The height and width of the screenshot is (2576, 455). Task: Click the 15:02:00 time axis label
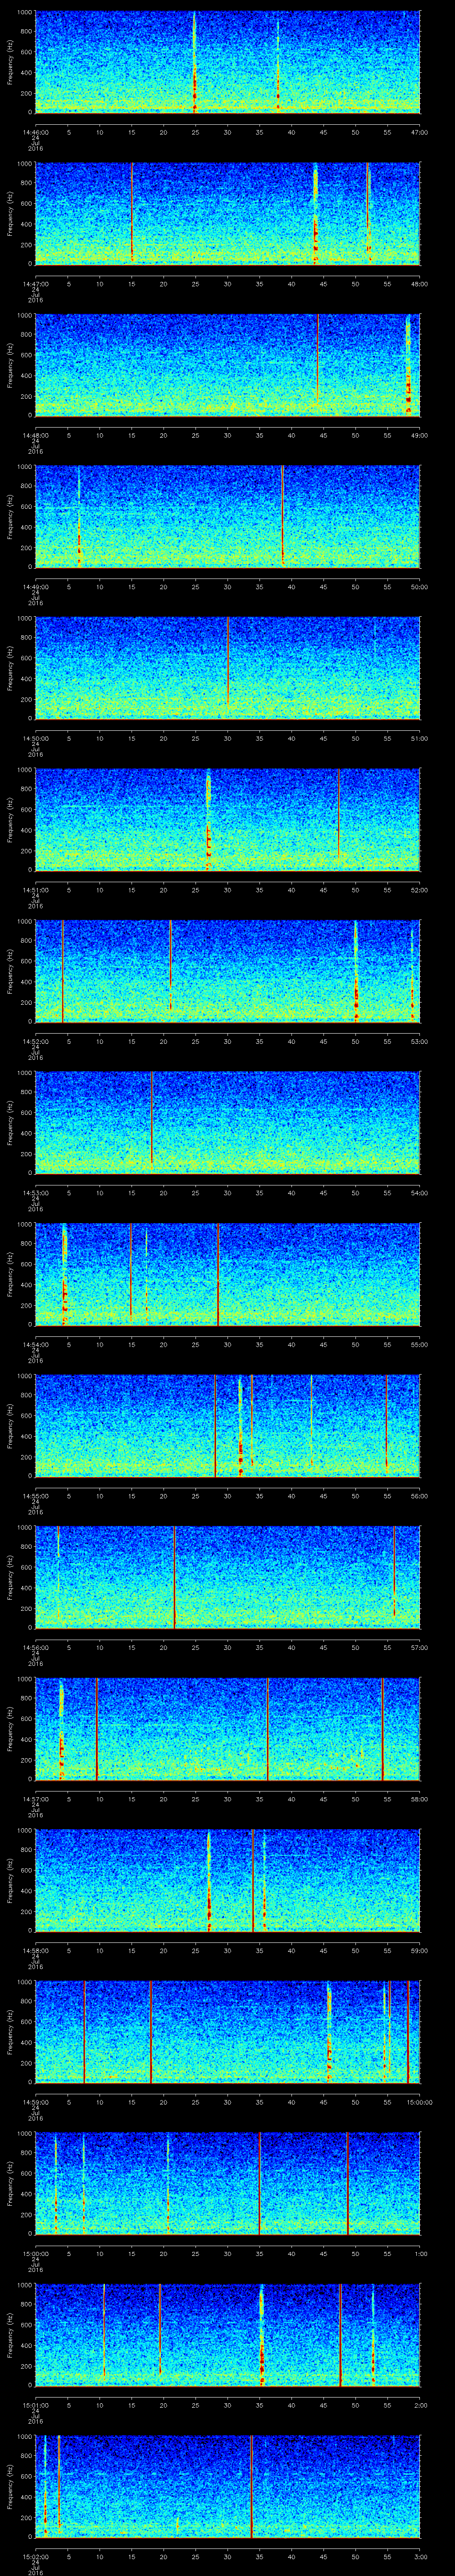(35, 2557)
